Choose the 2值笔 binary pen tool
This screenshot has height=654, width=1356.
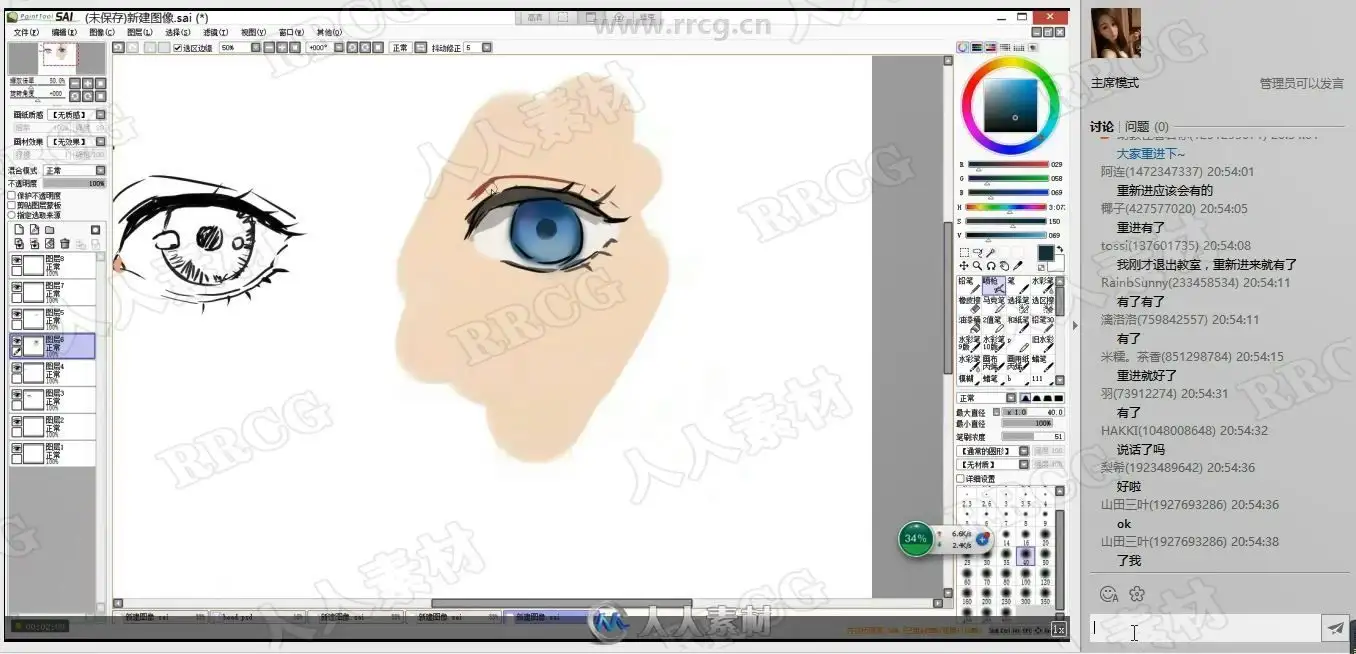click(994, 324)
